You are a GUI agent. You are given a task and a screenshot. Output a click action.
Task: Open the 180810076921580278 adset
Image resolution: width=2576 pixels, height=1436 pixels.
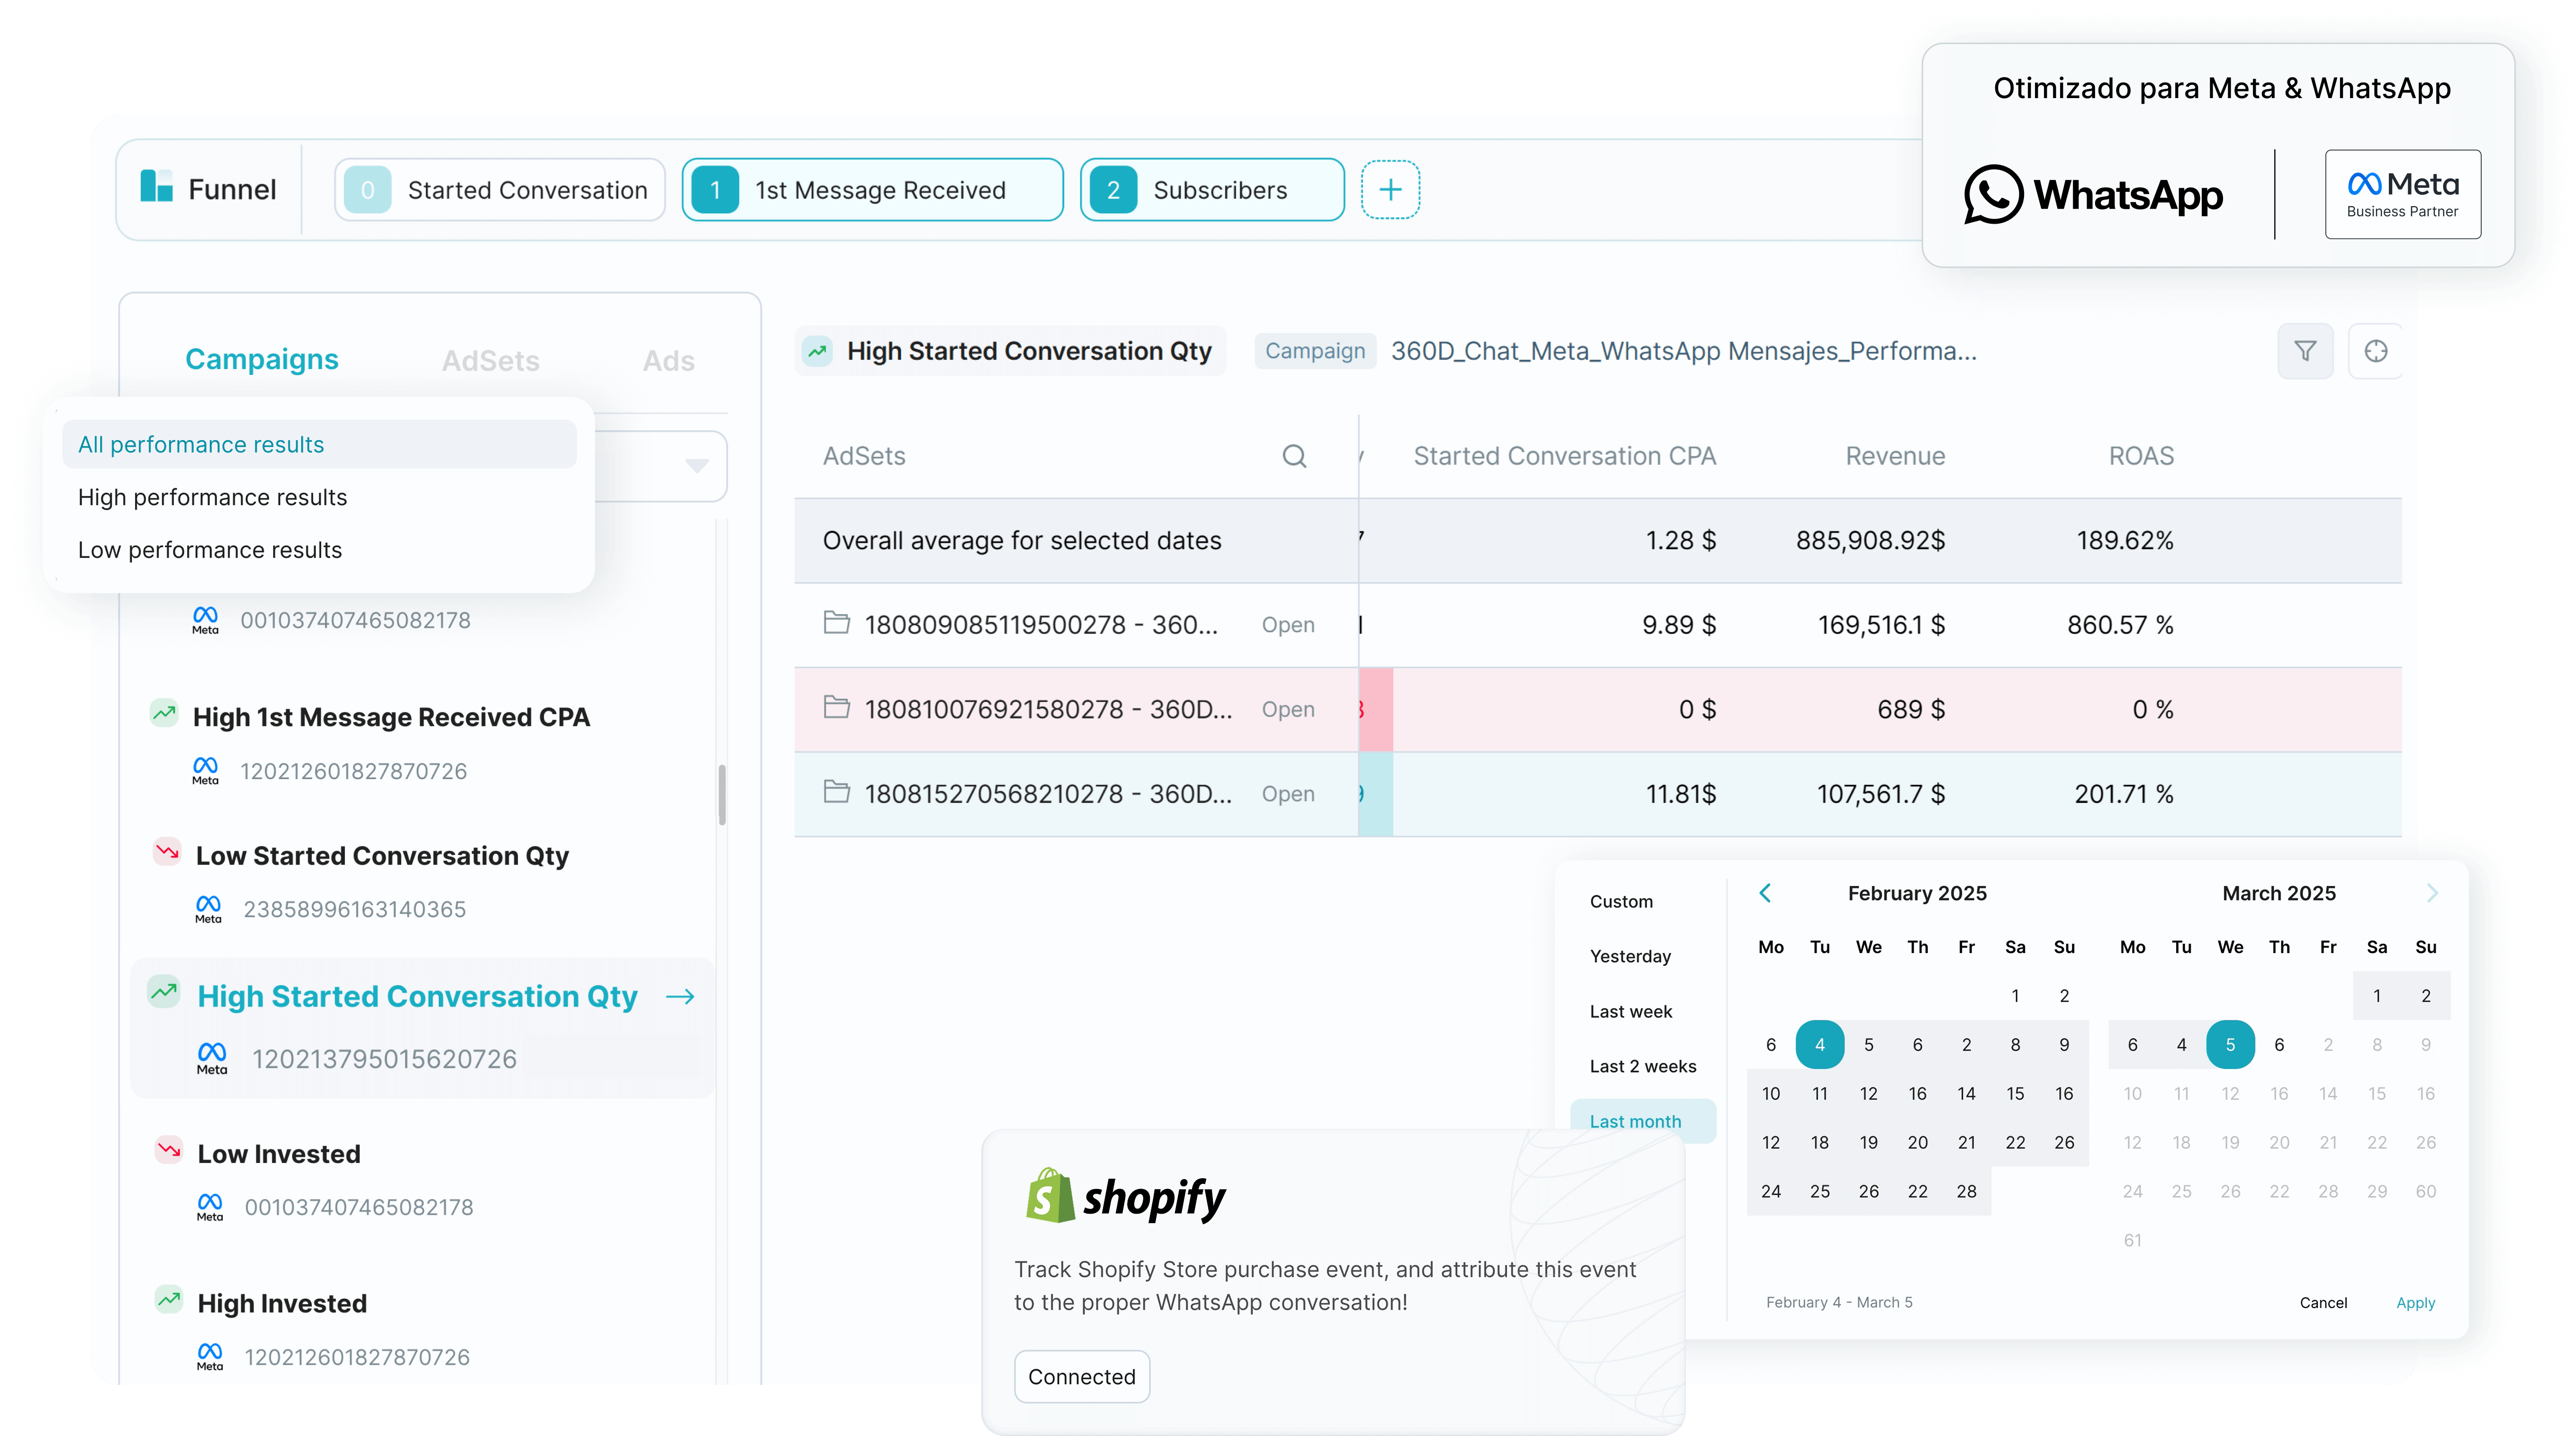(1288, 709)
